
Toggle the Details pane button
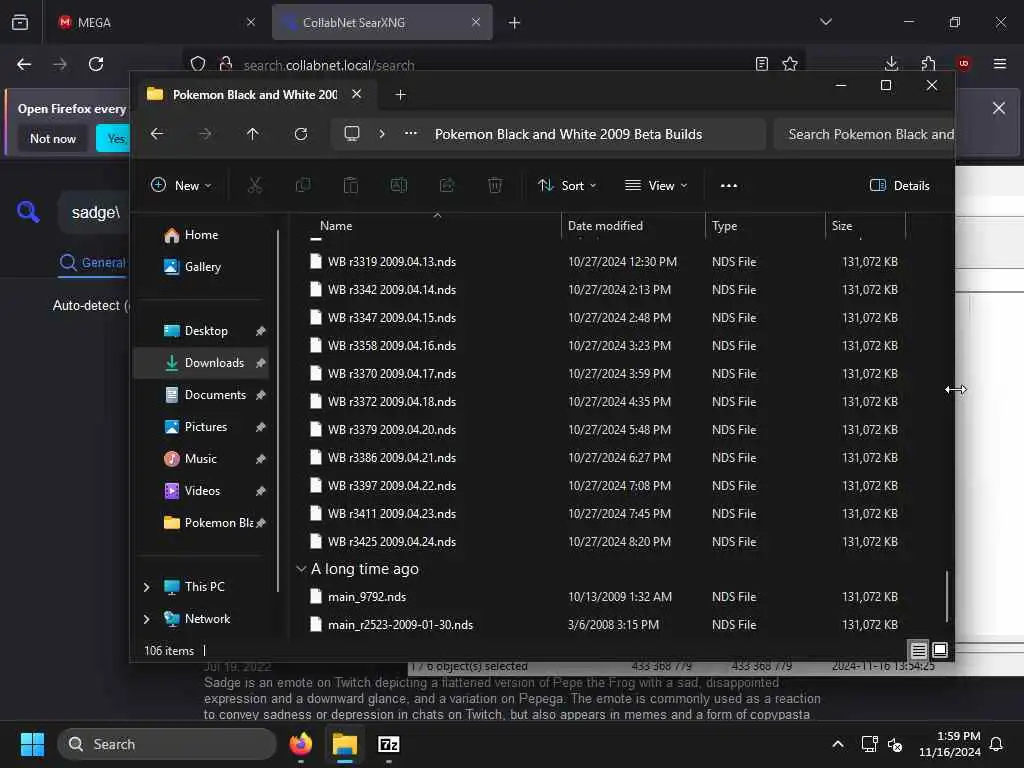pos(899,185)
